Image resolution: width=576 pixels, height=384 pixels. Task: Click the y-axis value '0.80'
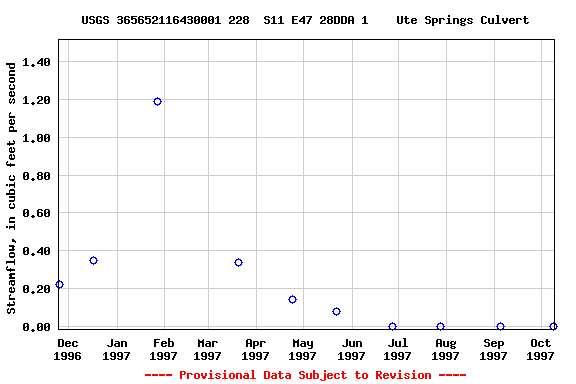pyautogui.click(x=36, y=176)
